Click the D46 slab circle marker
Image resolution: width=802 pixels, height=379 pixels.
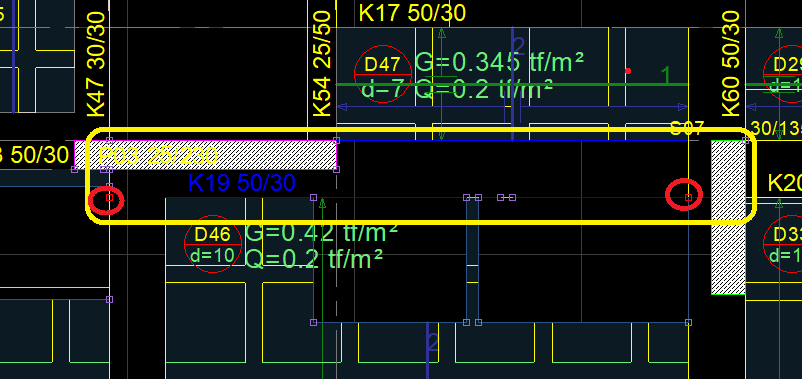point(213,244)
